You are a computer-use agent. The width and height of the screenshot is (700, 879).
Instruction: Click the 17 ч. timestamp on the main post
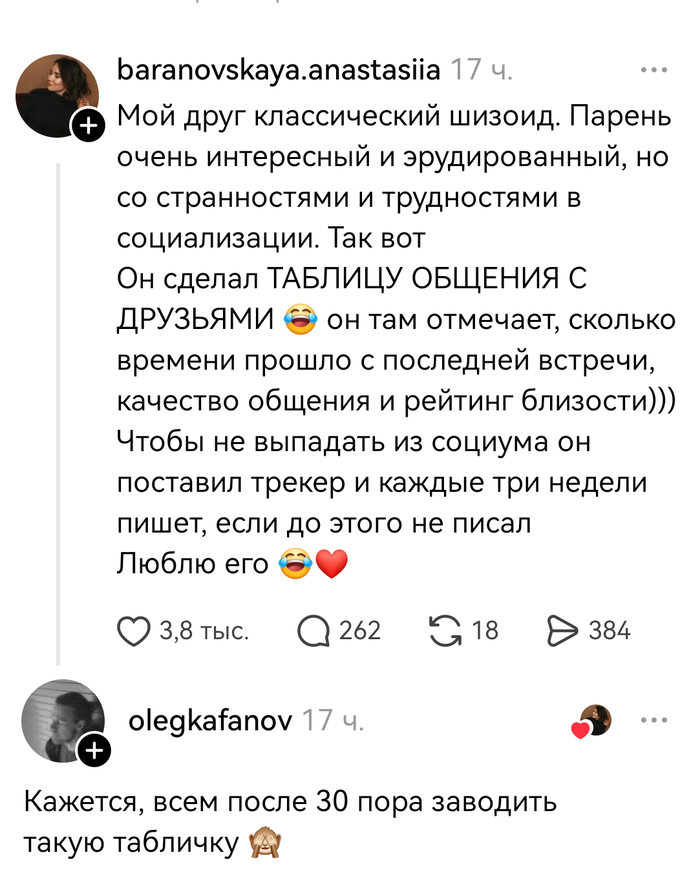[x=481, y=71]
